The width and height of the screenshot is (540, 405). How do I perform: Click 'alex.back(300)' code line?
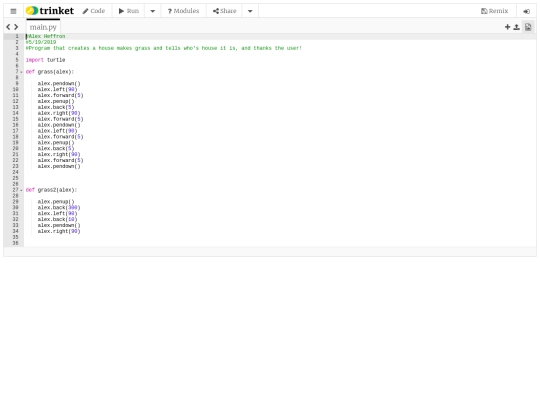tap(59, 207)
